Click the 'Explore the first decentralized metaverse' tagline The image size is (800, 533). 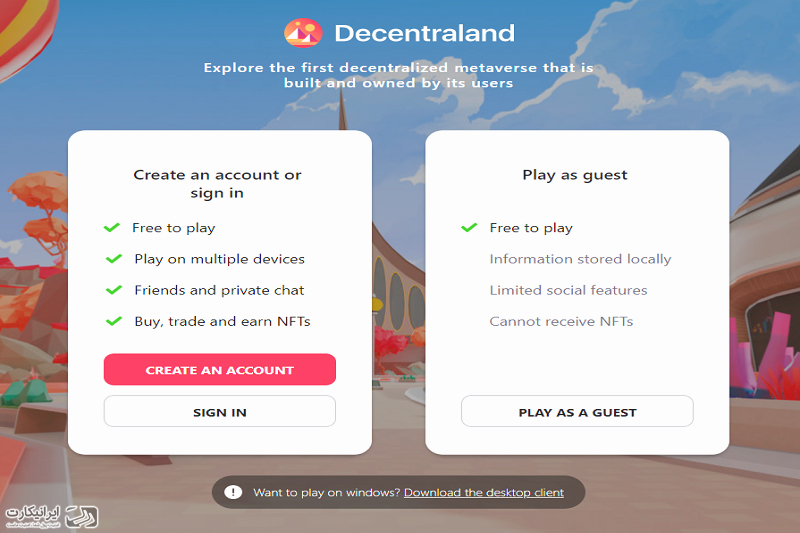[398, 75]
